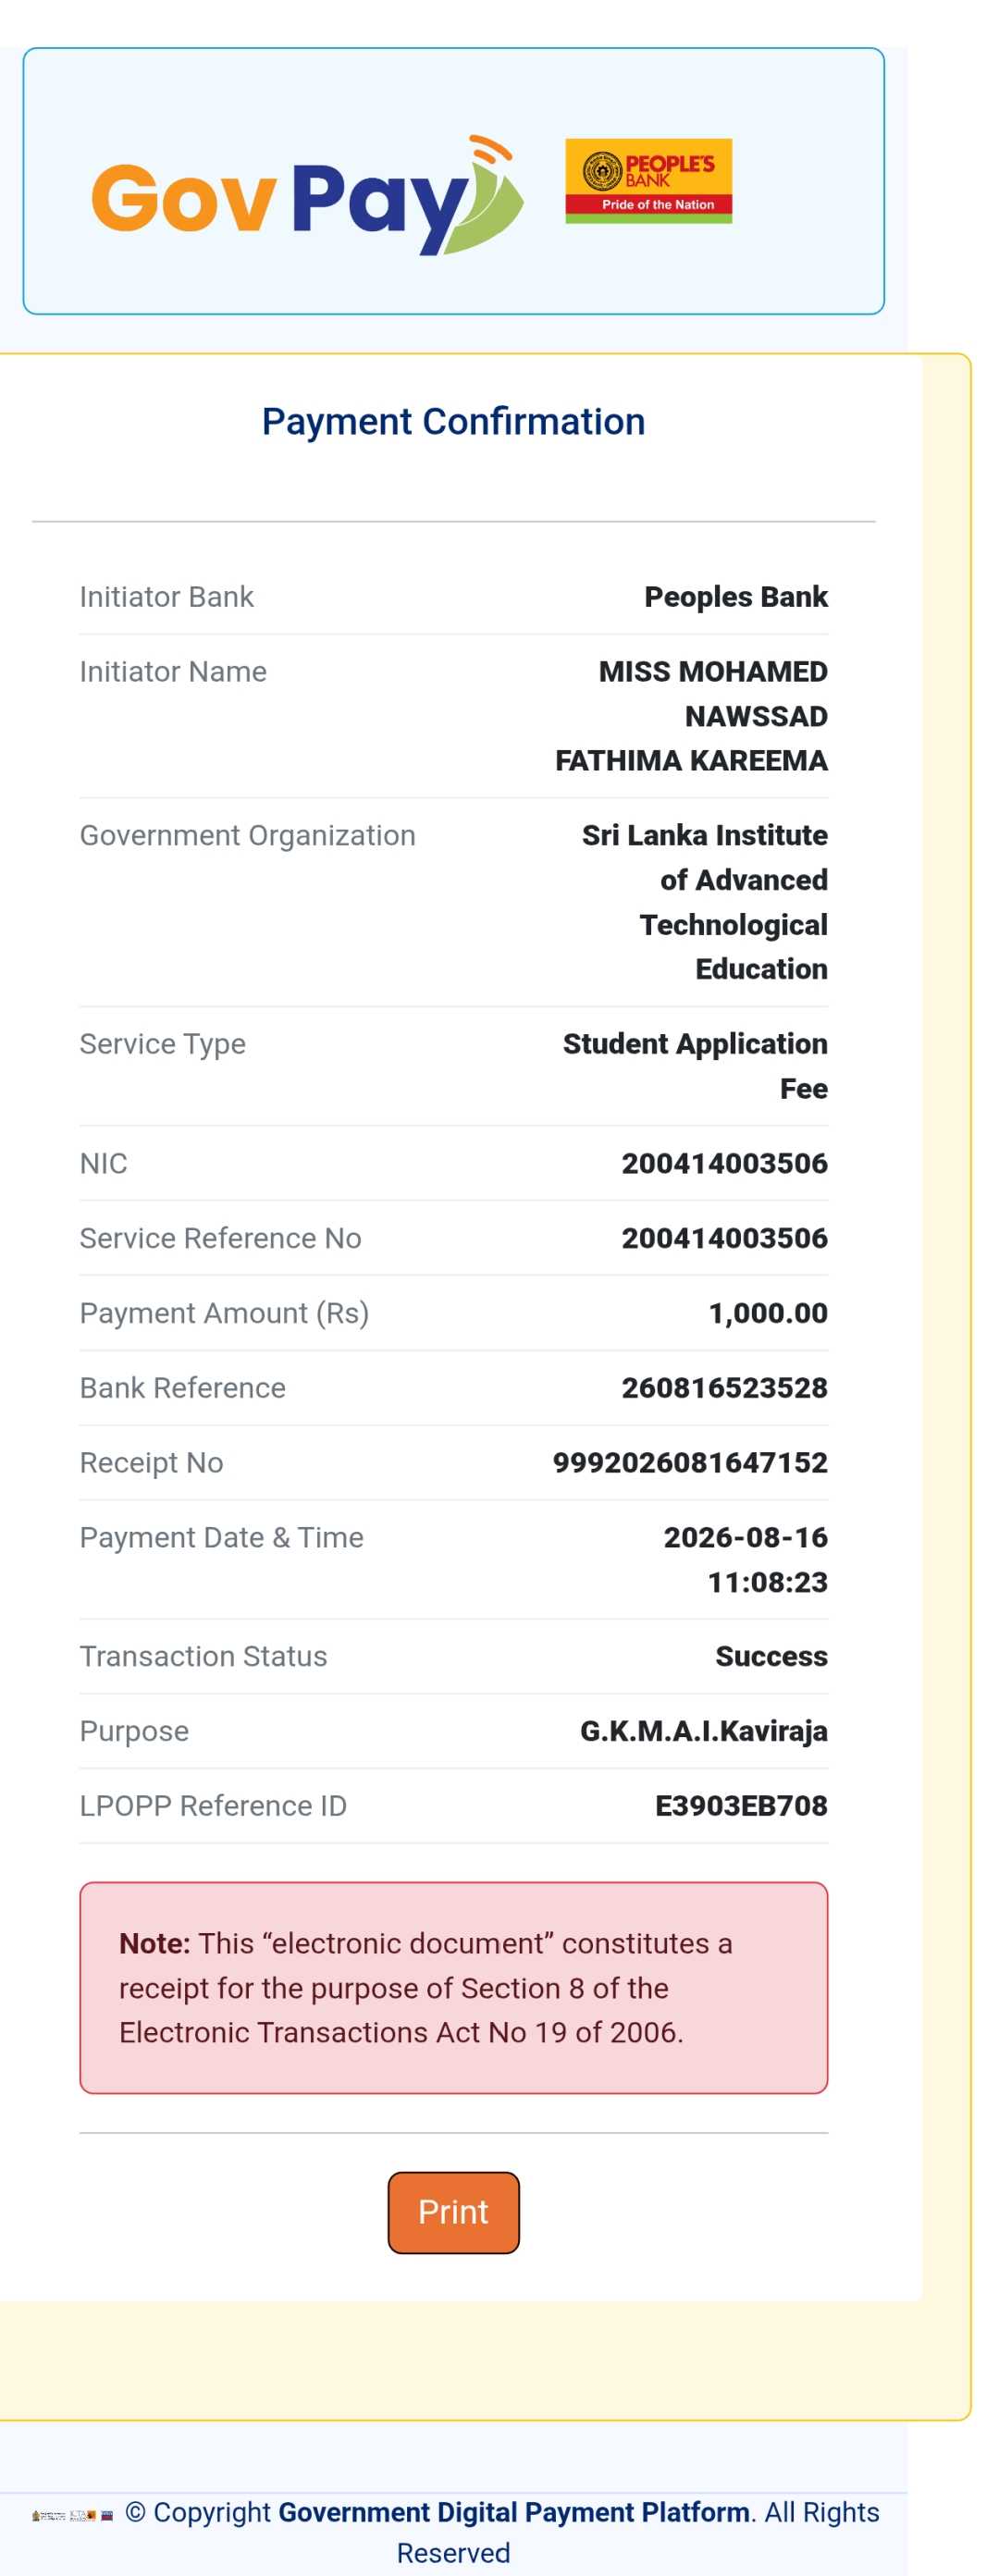The image size is (999, 2576).
Task: Click the Payment Confirmation heading
Action: point(453,422)
